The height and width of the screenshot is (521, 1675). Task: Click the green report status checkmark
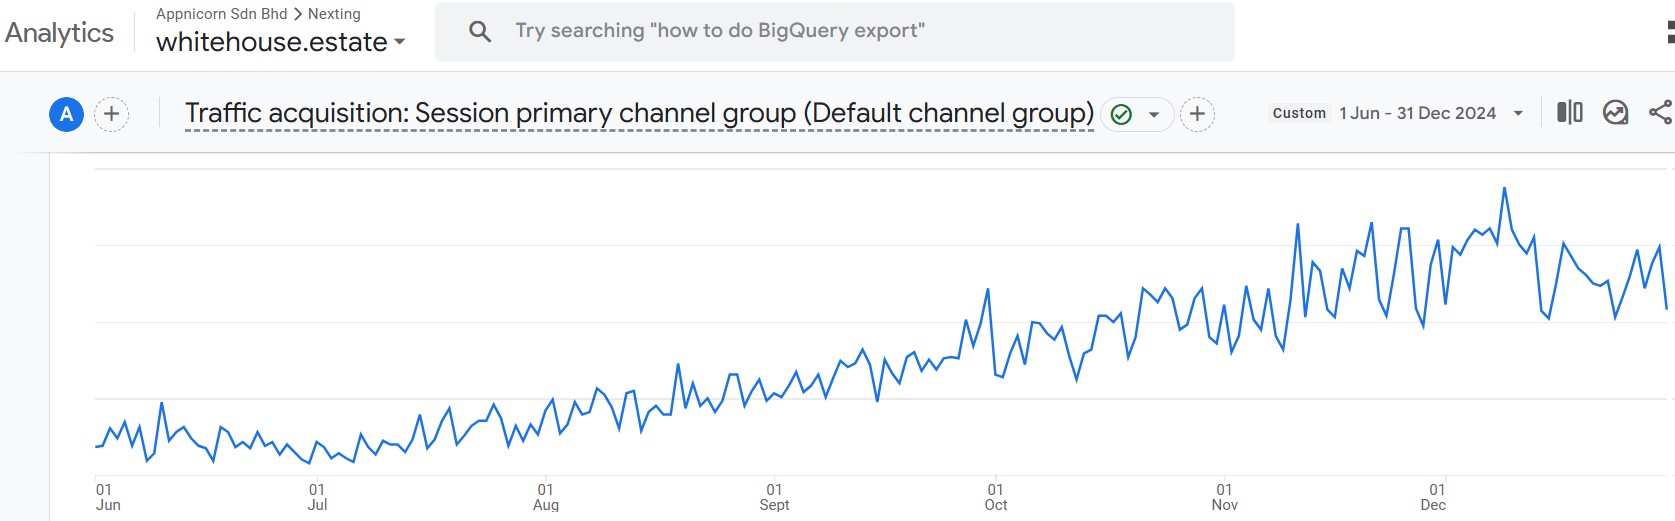1122,114
